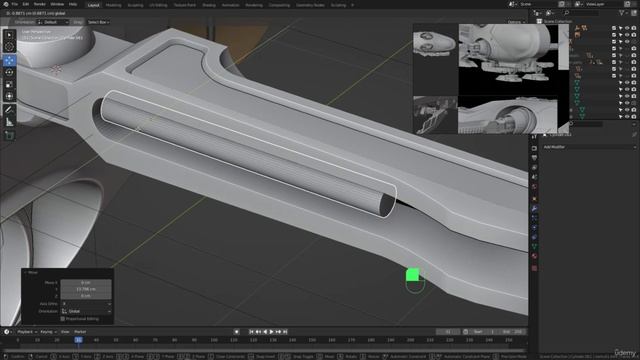The image size is (640, 360).
Task: Open the Options dropdown in viewport header
Action: pyautogui.click(x=516, y=22)
